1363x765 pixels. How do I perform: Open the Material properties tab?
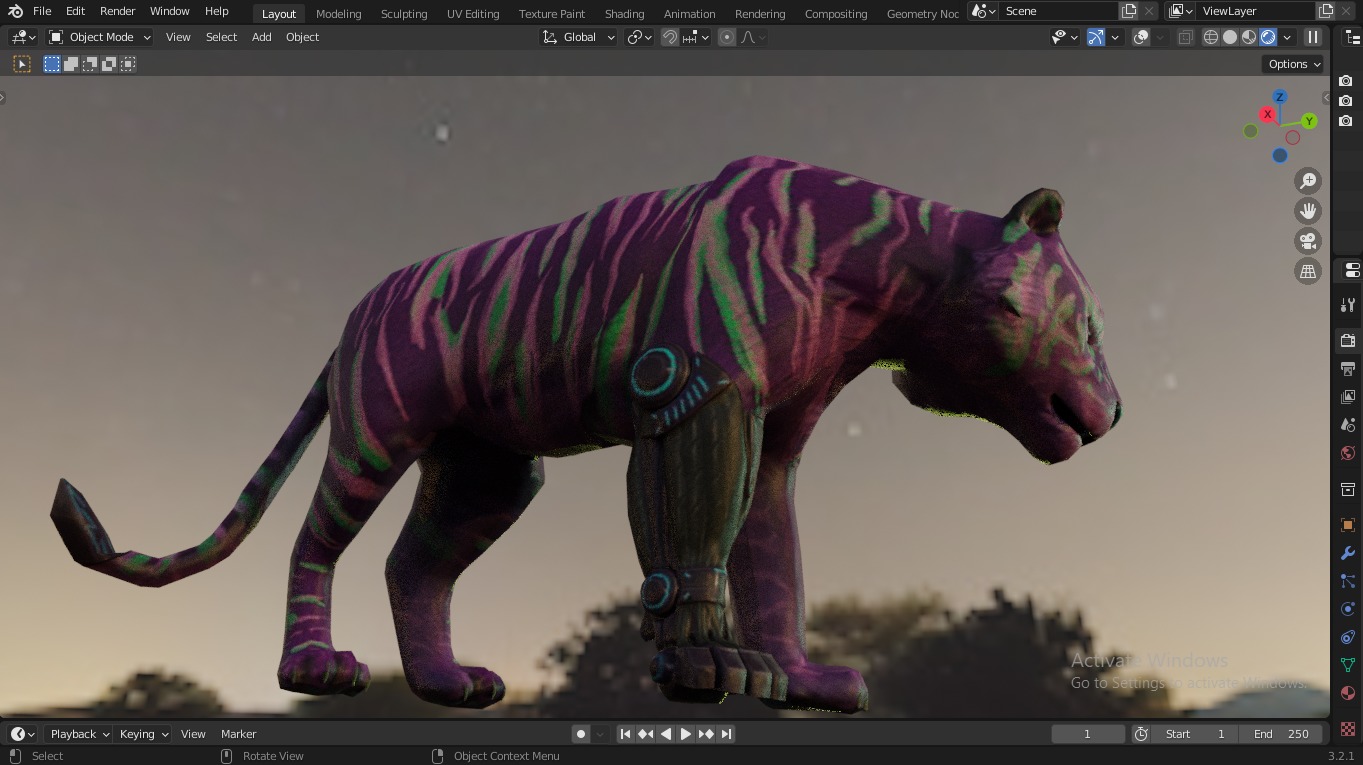point(1348,693)
